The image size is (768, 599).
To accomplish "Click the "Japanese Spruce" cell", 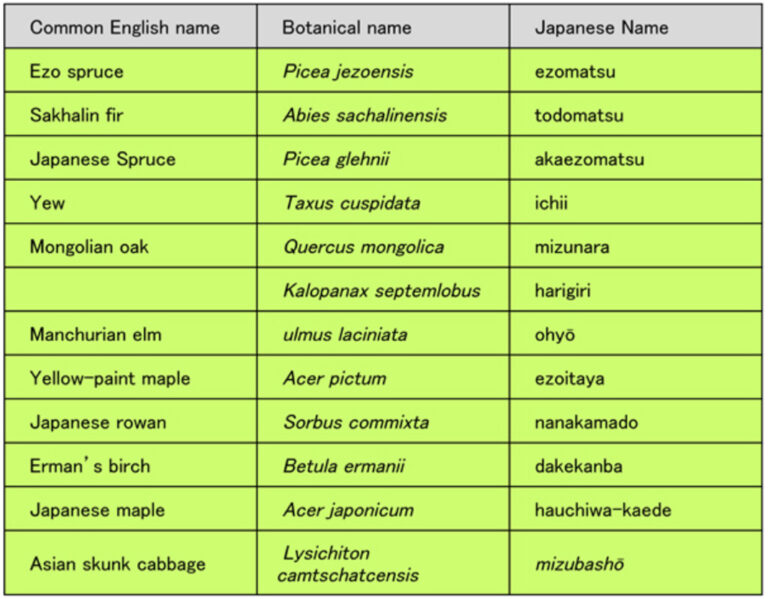I will coord(102,159).
